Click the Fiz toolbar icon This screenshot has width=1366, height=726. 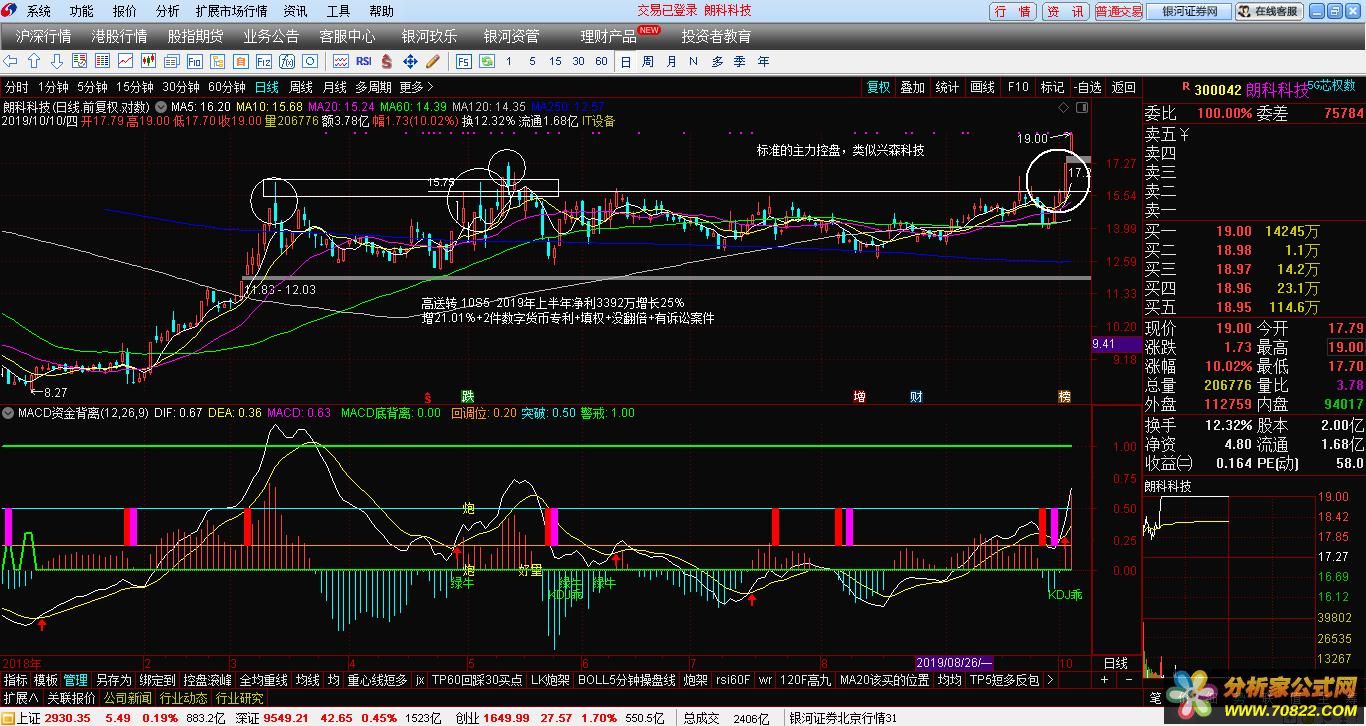coord(264,61)
